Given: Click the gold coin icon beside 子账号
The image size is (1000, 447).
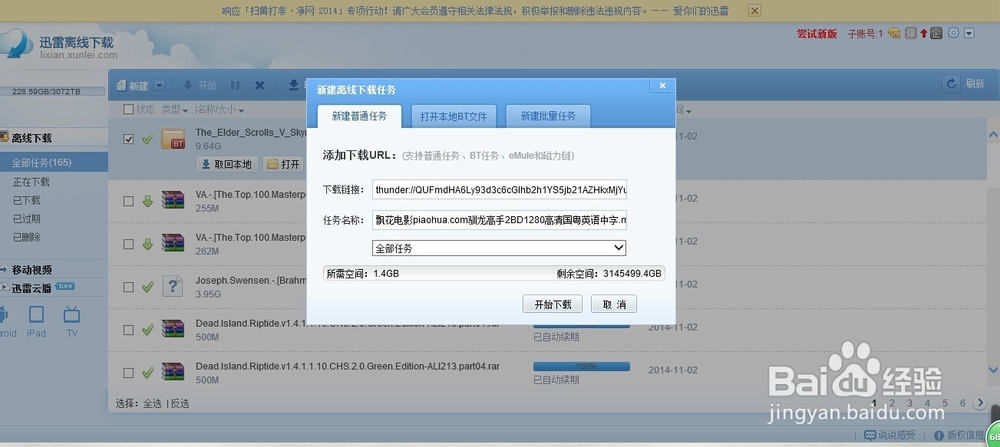Looking at the screenshot, I should point(894,33).
